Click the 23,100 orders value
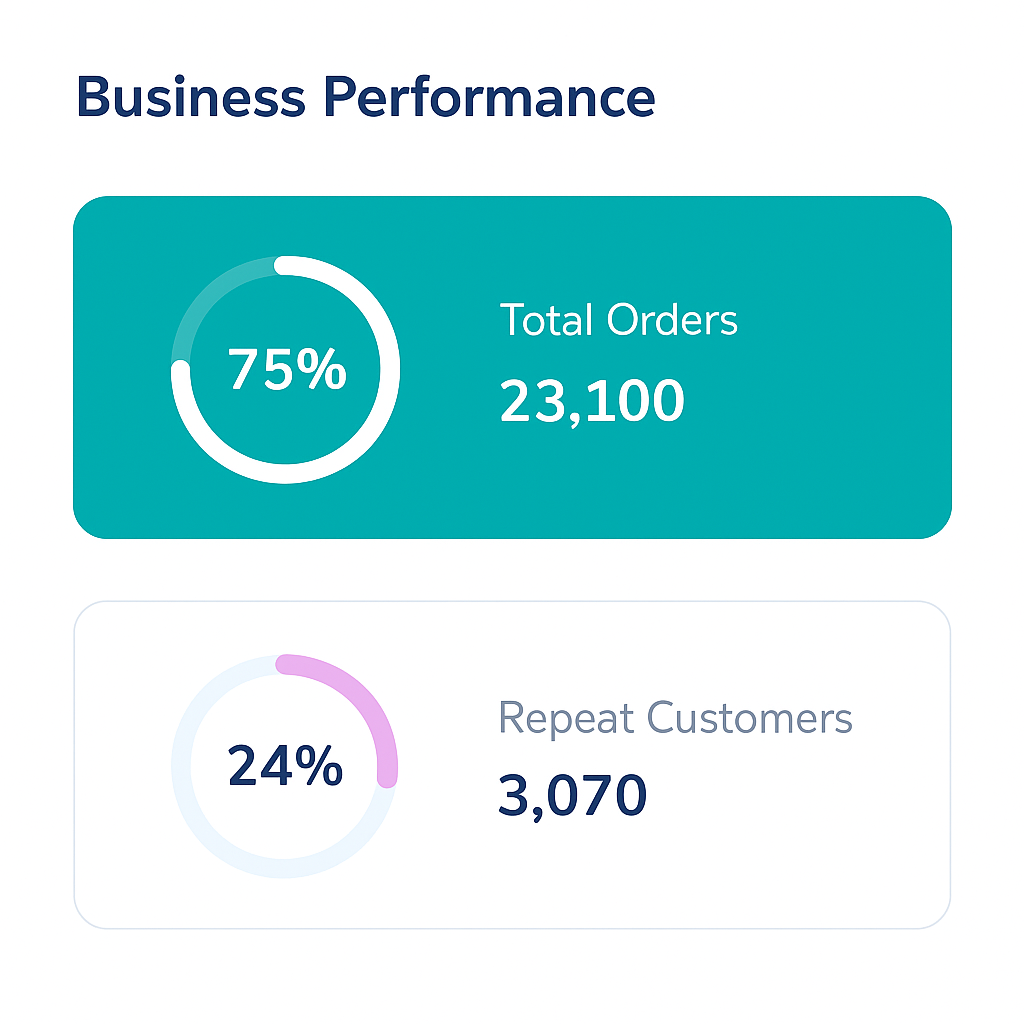Viewport: 1024px width, 1024px height. click(x=591, y=401)
